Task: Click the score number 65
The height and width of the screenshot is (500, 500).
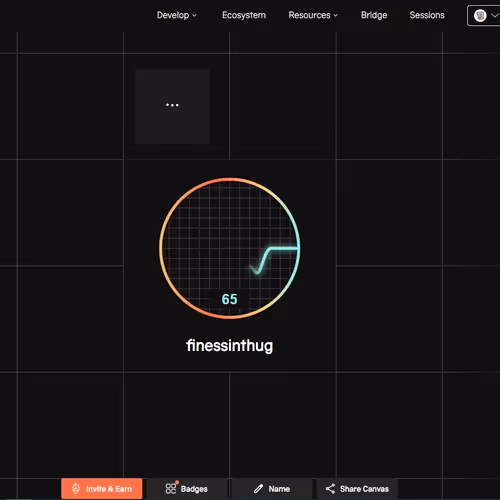Action: click(x=230, y=299)
